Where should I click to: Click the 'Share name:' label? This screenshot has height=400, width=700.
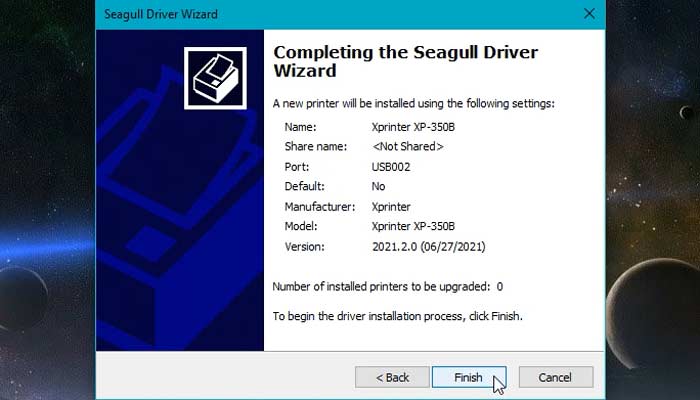316,146
